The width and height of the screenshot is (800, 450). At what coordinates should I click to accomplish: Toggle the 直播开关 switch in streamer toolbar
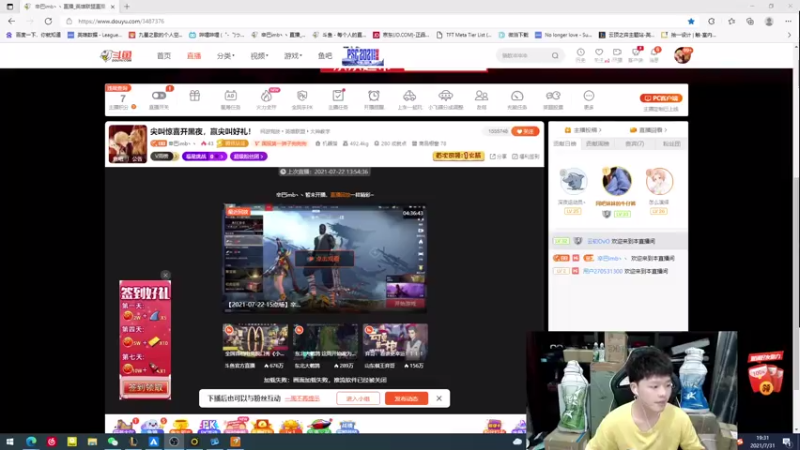159,95
